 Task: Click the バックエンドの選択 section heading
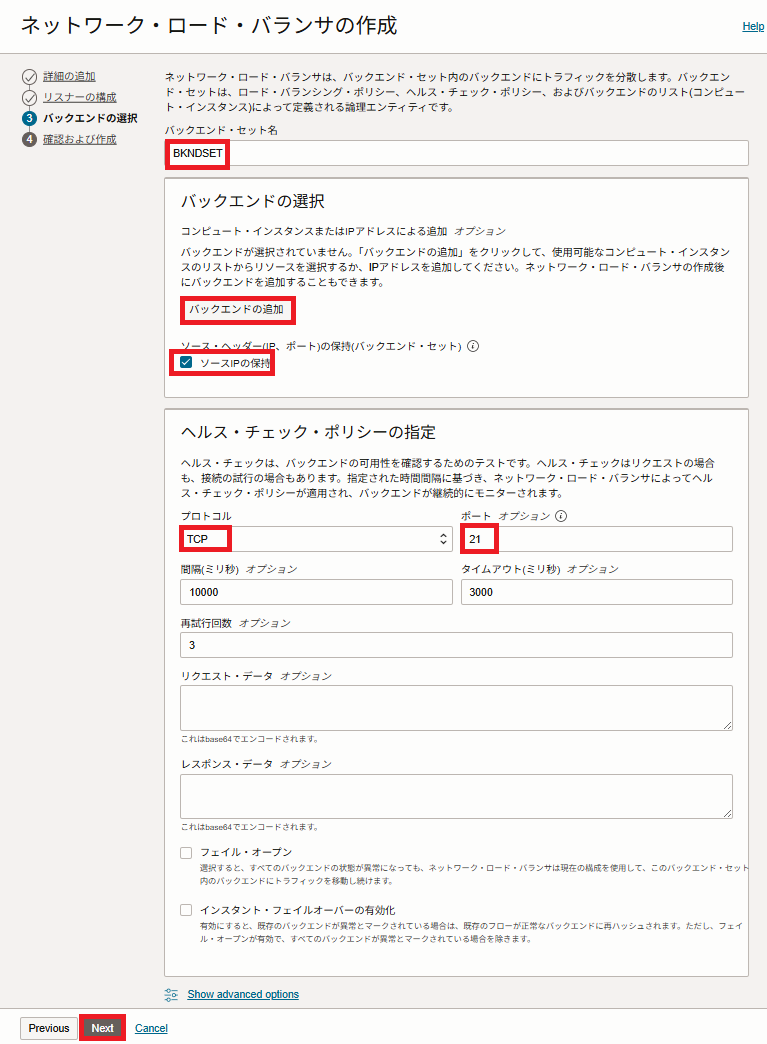tap(253, 201)
